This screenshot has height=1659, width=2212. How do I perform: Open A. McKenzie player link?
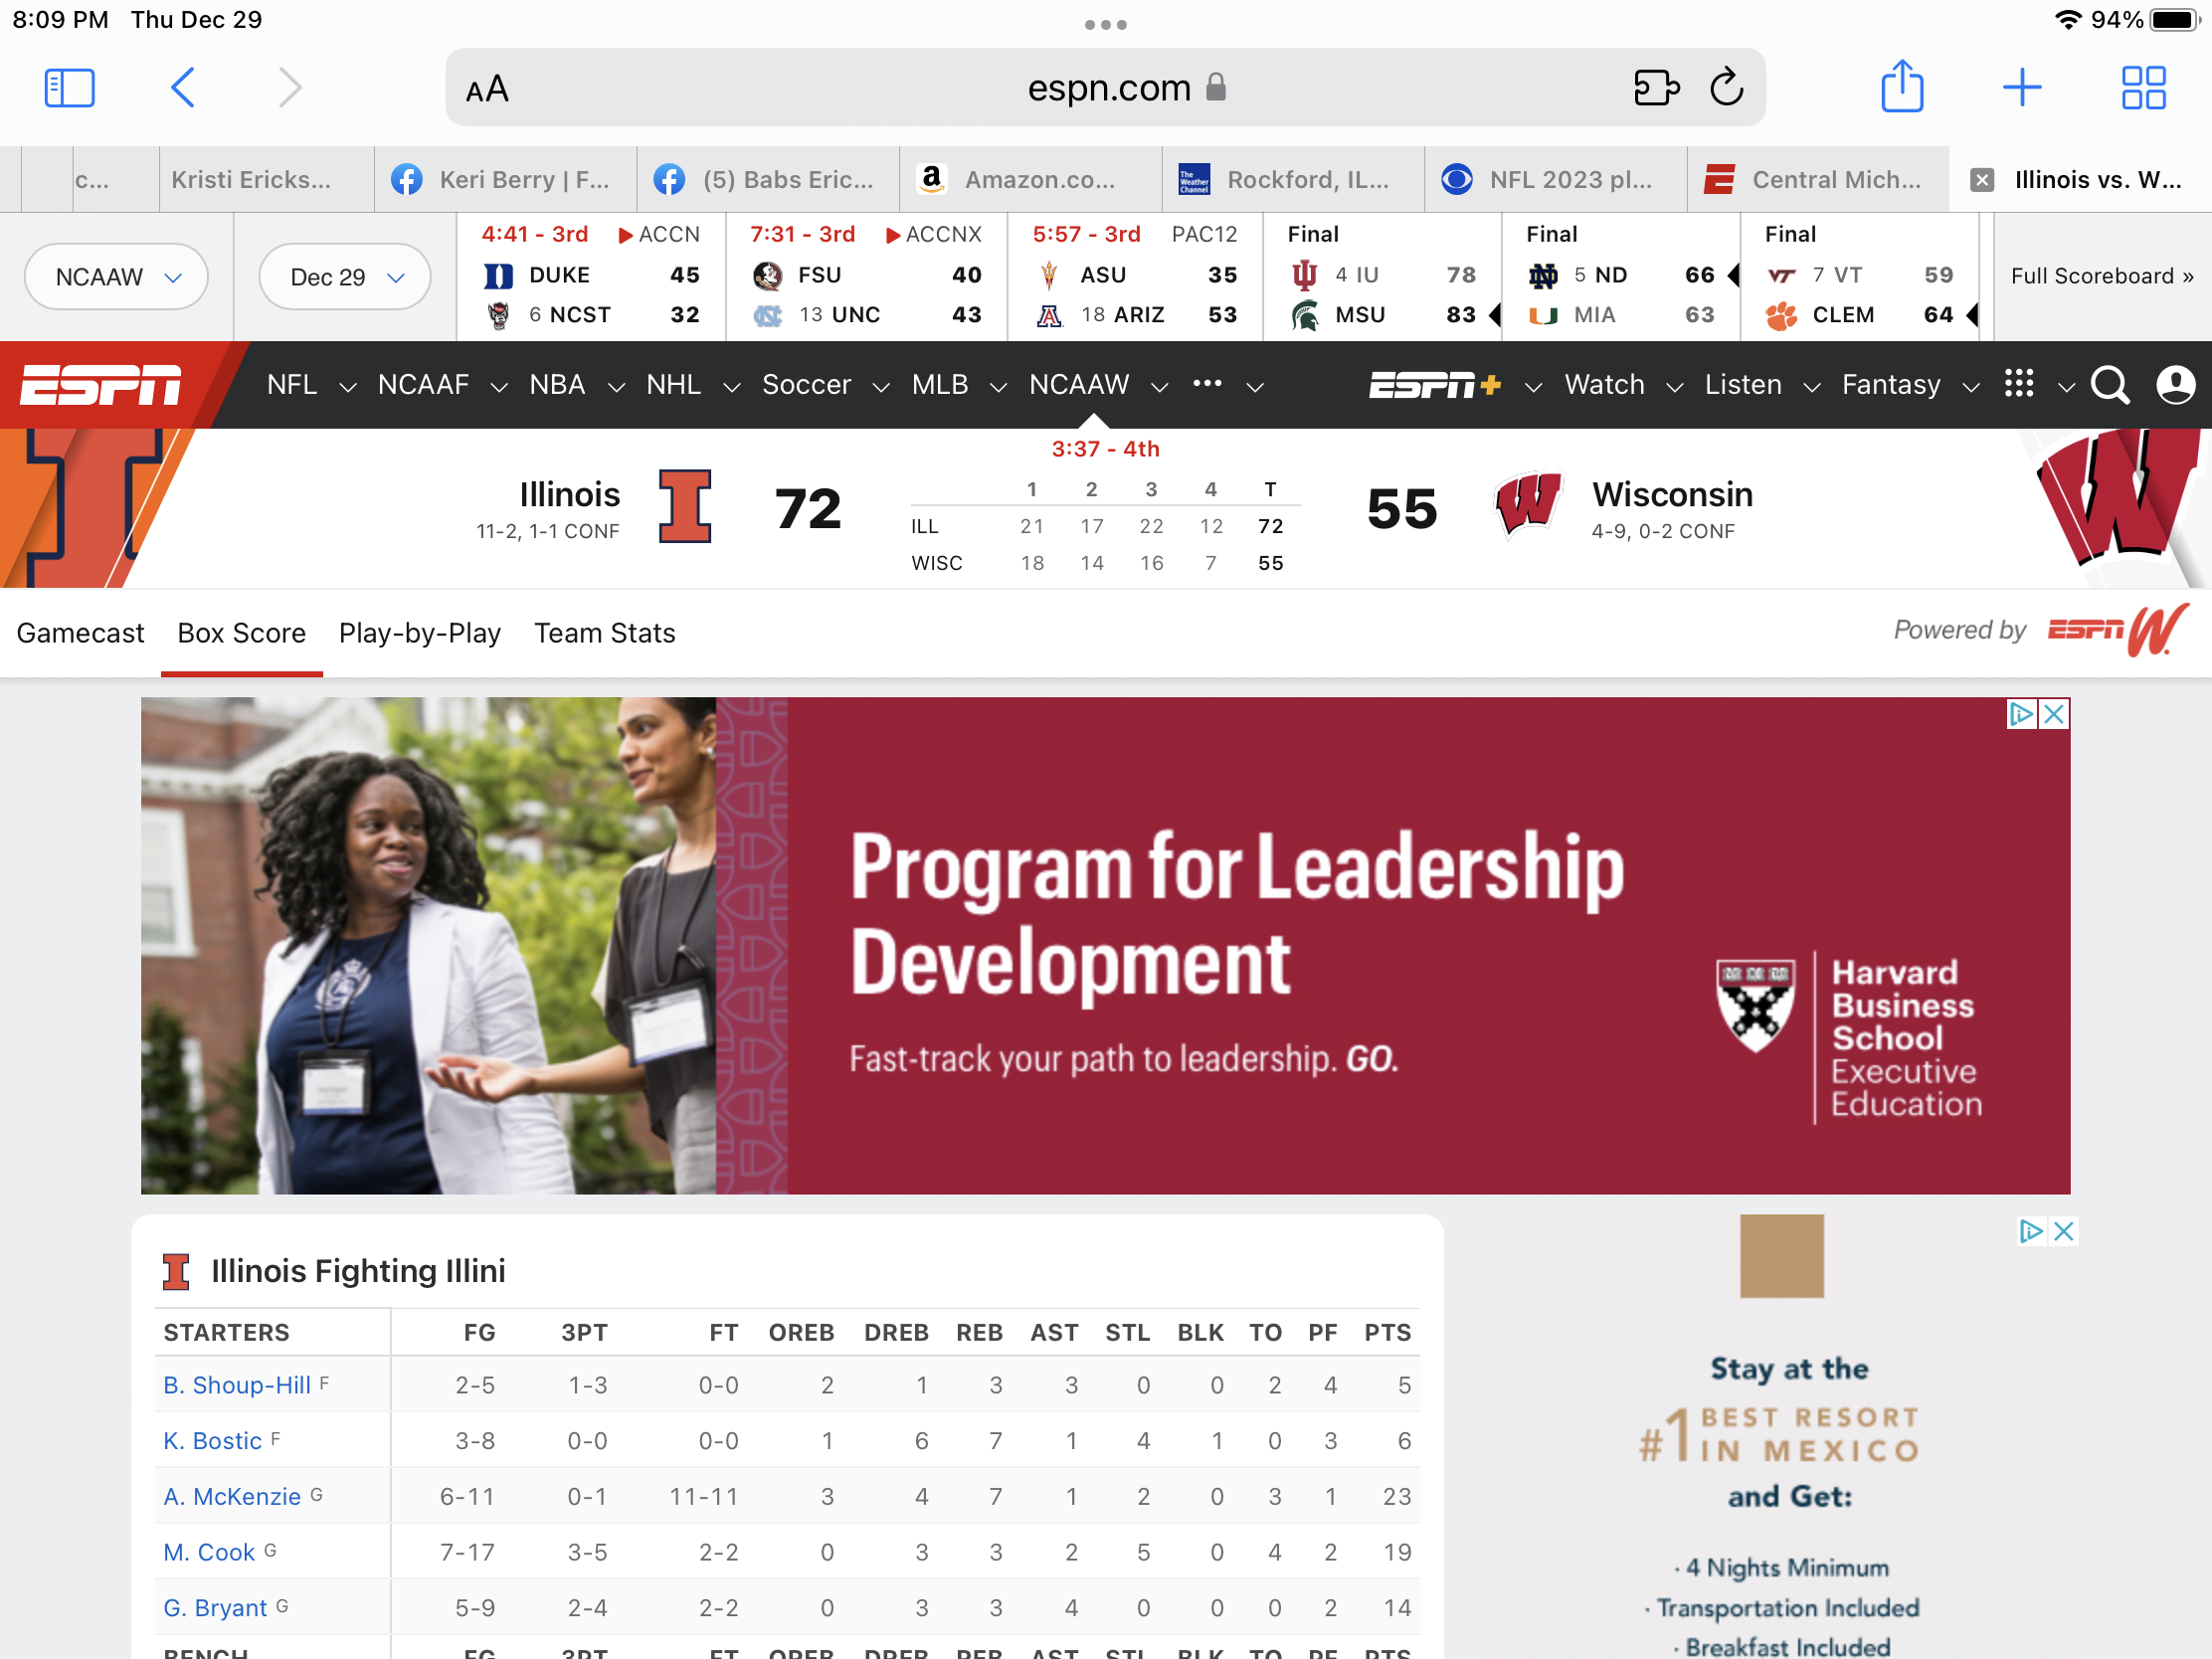click(232, 1496)
